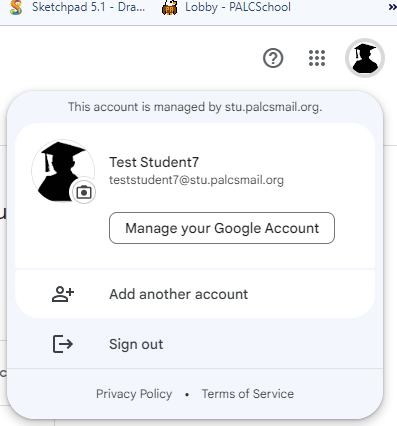Expand the hidden bookmarks overflow chevron

click(392, 7)
